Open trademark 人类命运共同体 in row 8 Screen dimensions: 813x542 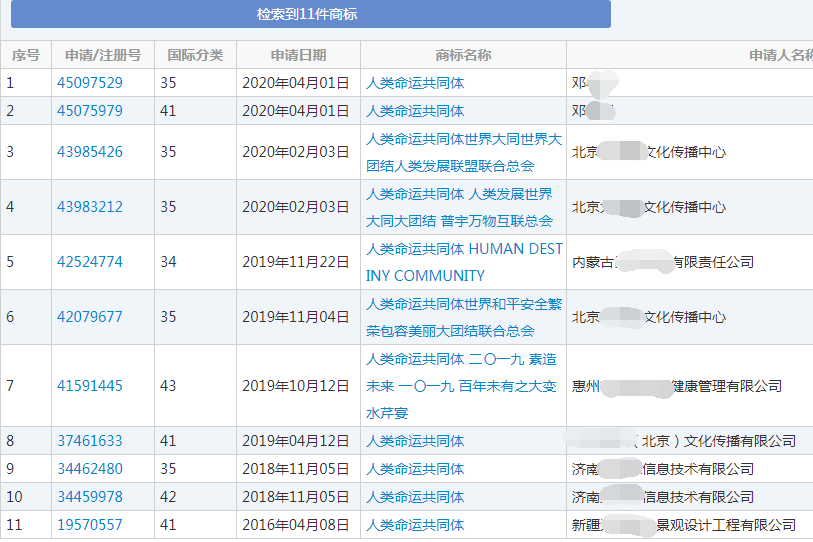415,441
